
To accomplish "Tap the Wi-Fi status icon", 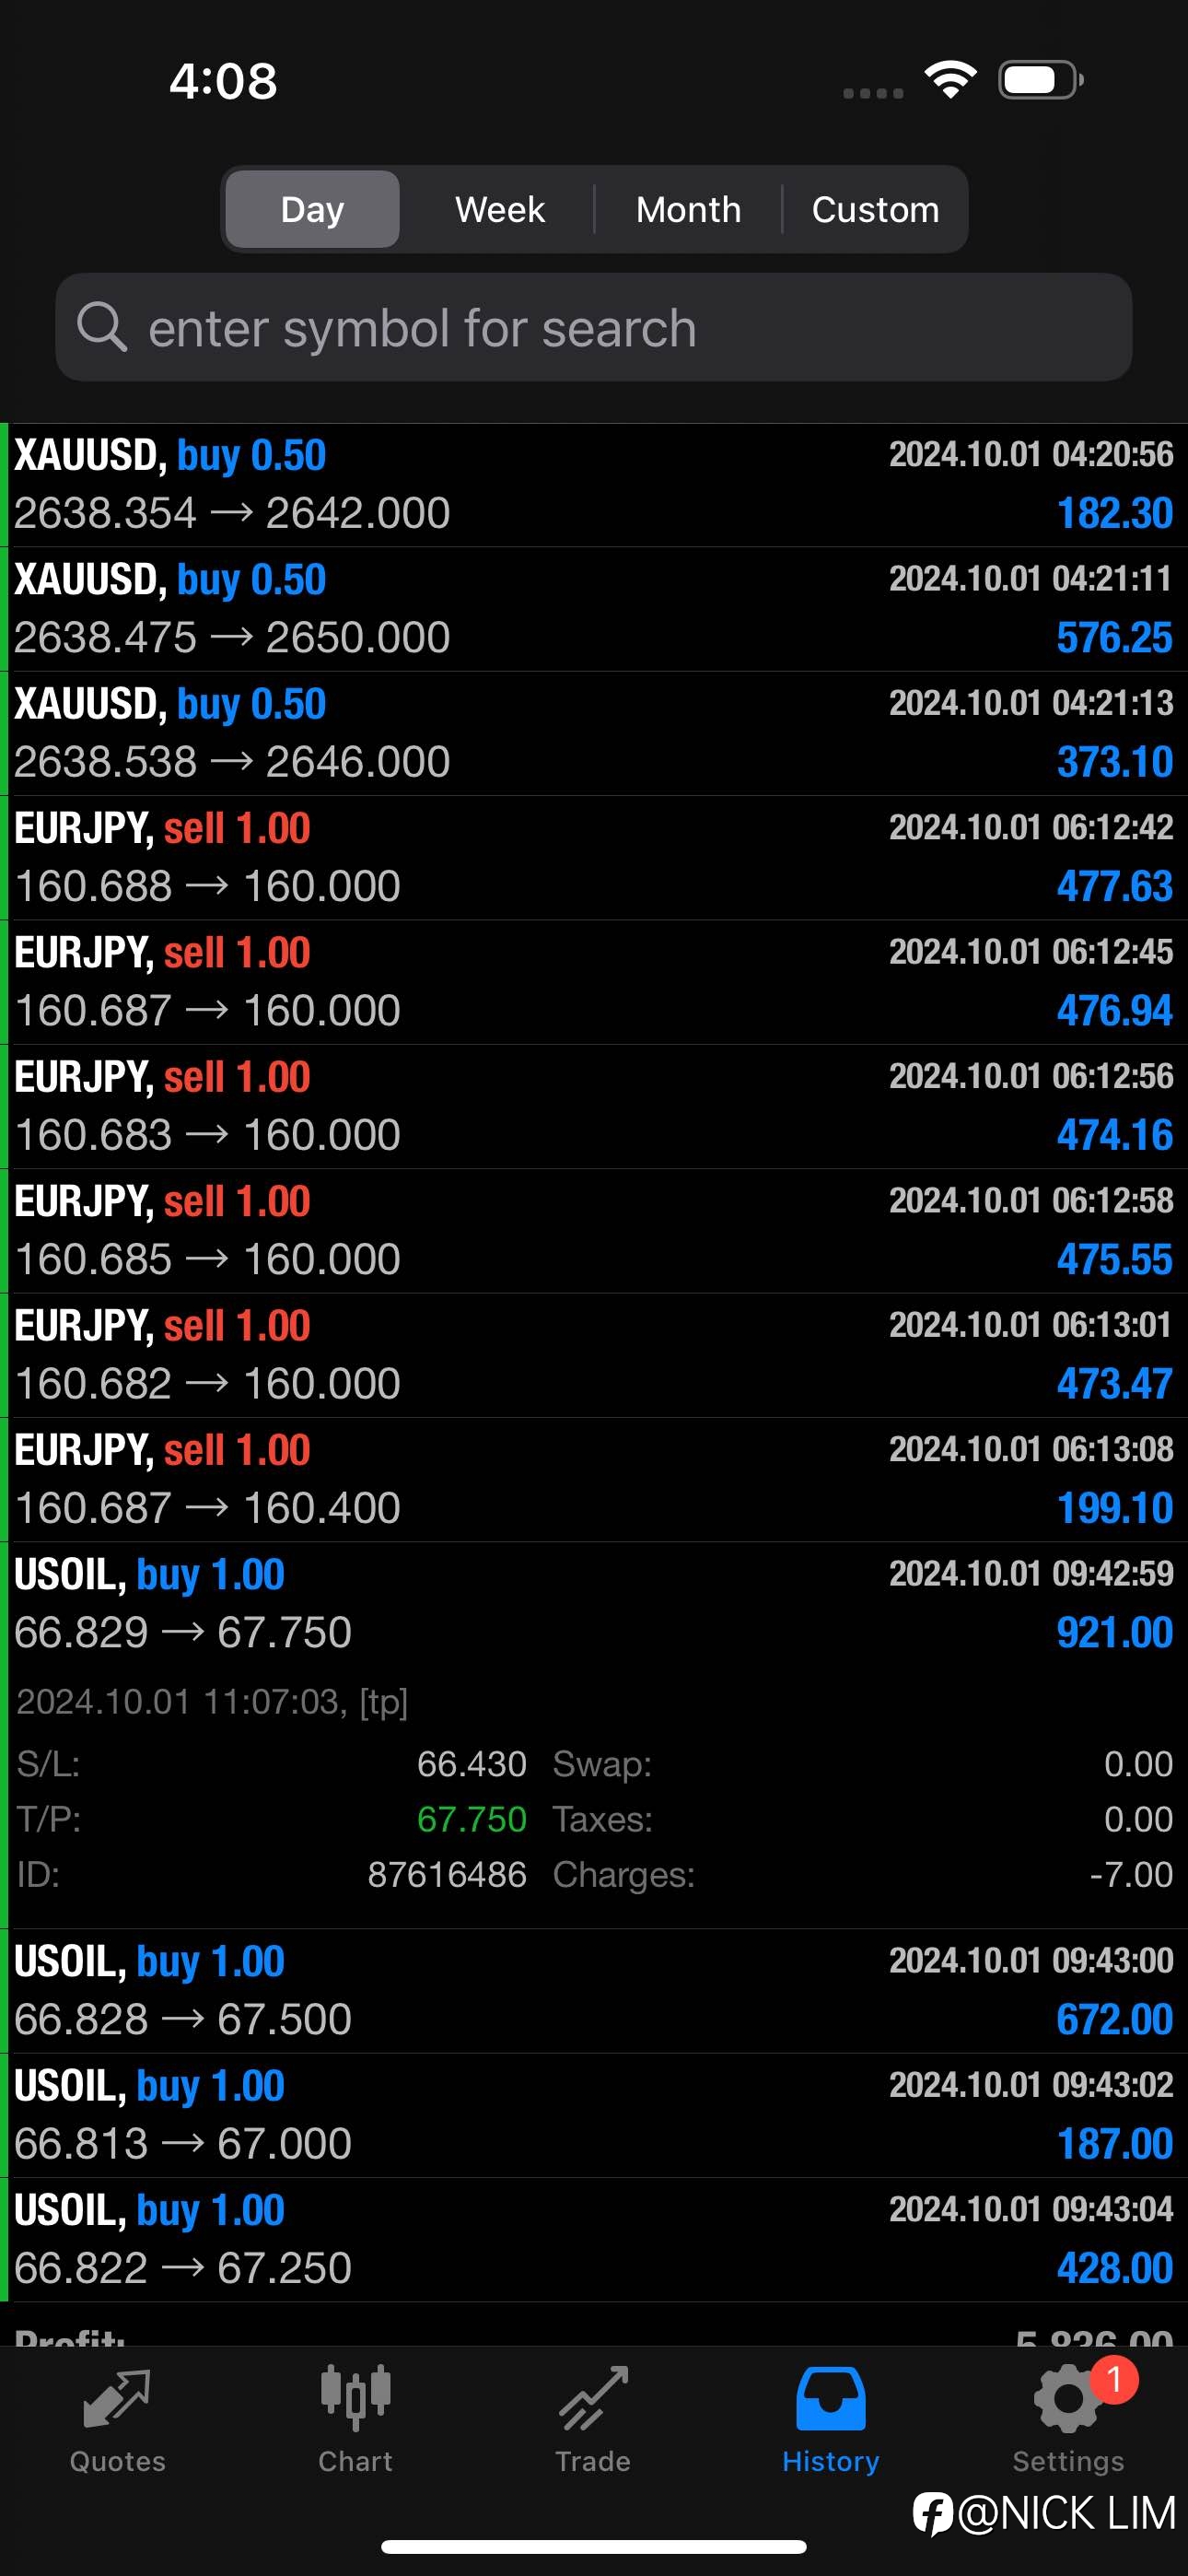I will (x=950, y=80).
